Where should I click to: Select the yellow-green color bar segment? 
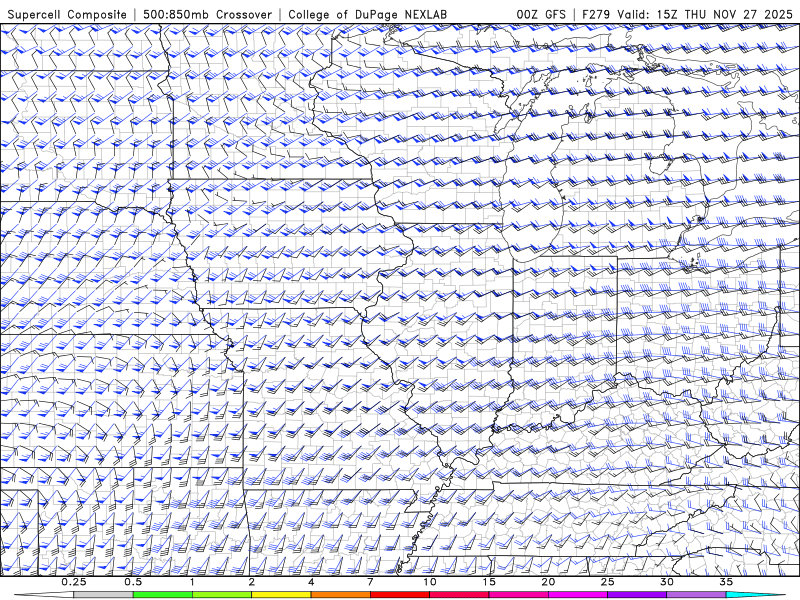click(222, 595)
